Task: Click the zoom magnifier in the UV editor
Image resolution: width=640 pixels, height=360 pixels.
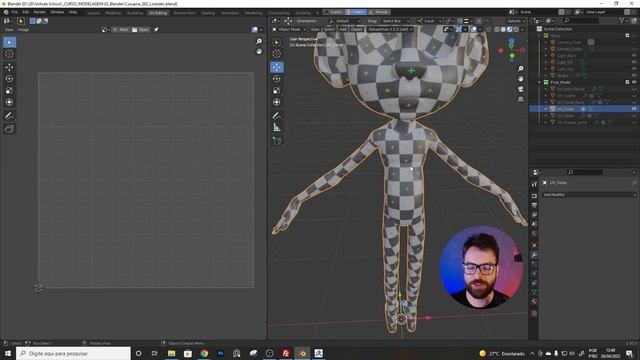Action: pos(259,41)
